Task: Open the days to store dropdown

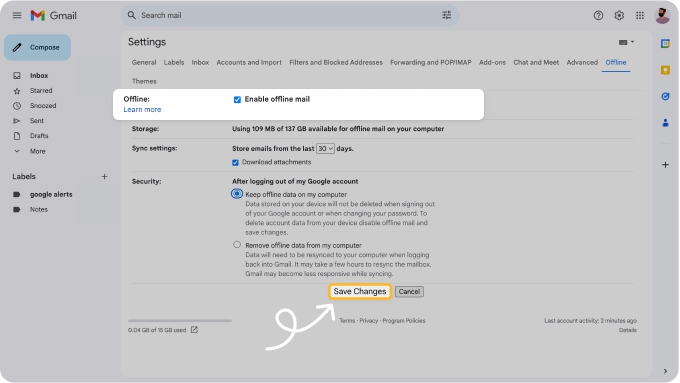Action: pyautogui.click(x=325, y=148)
